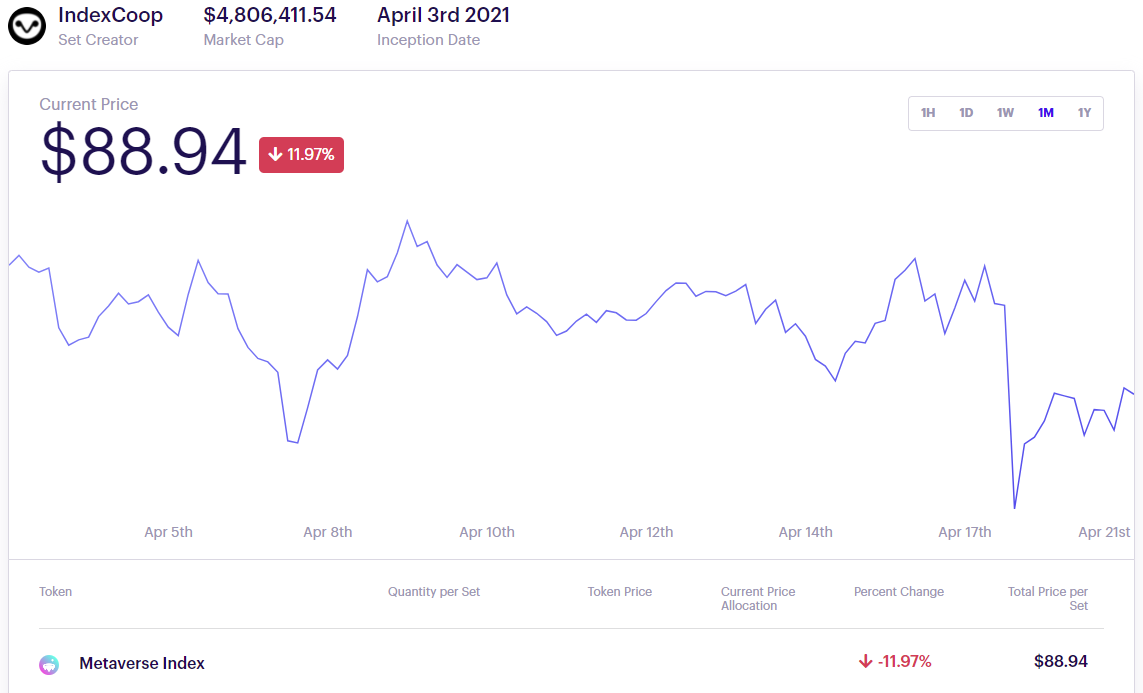
Task: Click the Token column header
Action: click(56, 592)
